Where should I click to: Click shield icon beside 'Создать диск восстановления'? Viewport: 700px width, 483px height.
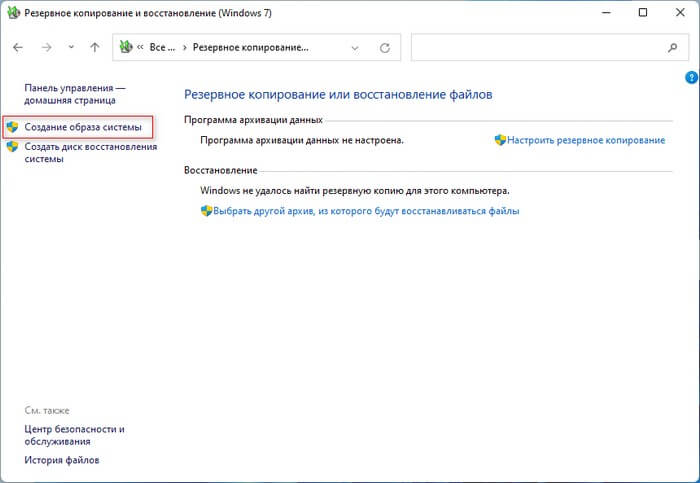tap(12, 146)
